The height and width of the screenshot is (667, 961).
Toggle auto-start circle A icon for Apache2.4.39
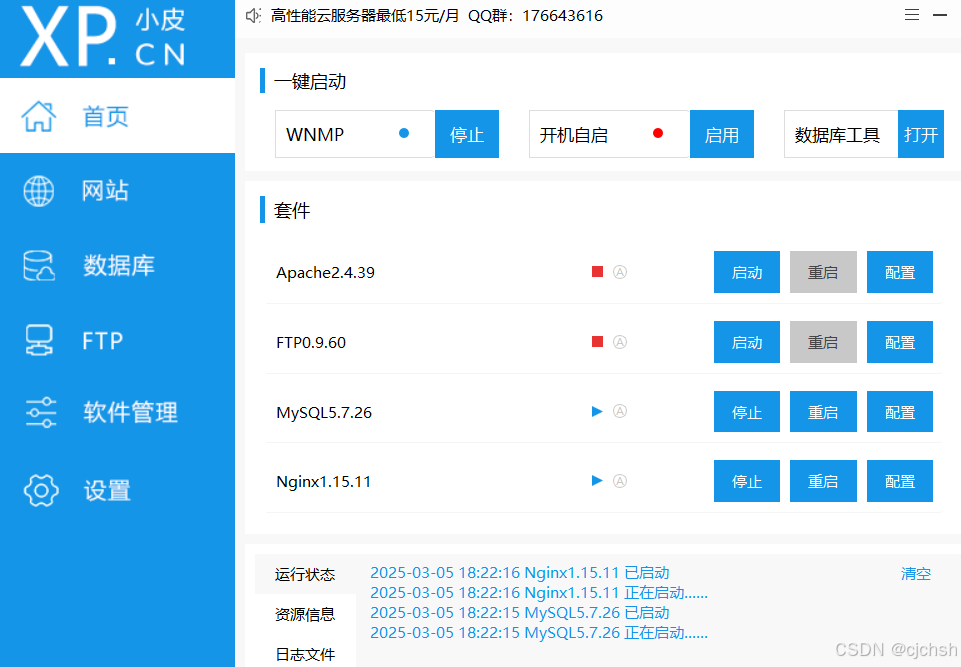coord(620,272)
